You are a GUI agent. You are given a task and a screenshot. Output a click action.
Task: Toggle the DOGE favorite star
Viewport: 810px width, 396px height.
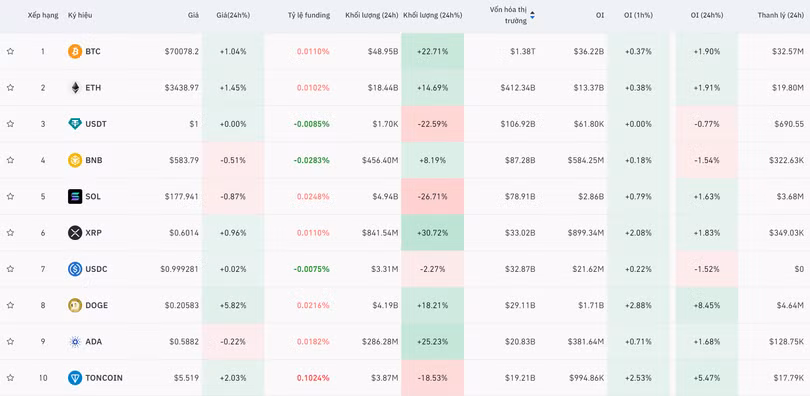tap(10, 305)
